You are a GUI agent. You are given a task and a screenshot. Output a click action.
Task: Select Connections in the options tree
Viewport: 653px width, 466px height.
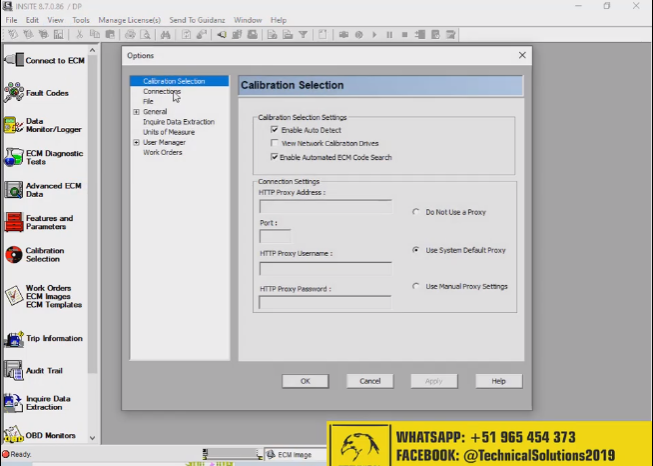pyautogui.click(x=161, y=91)
